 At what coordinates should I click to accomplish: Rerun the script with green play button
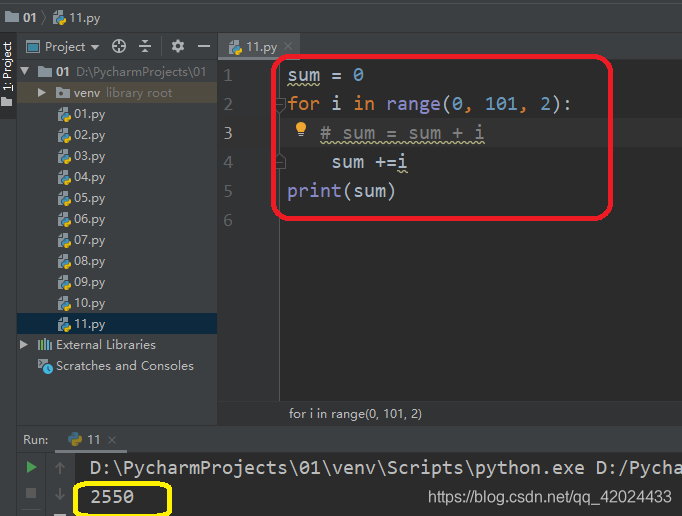click(31, 467)
